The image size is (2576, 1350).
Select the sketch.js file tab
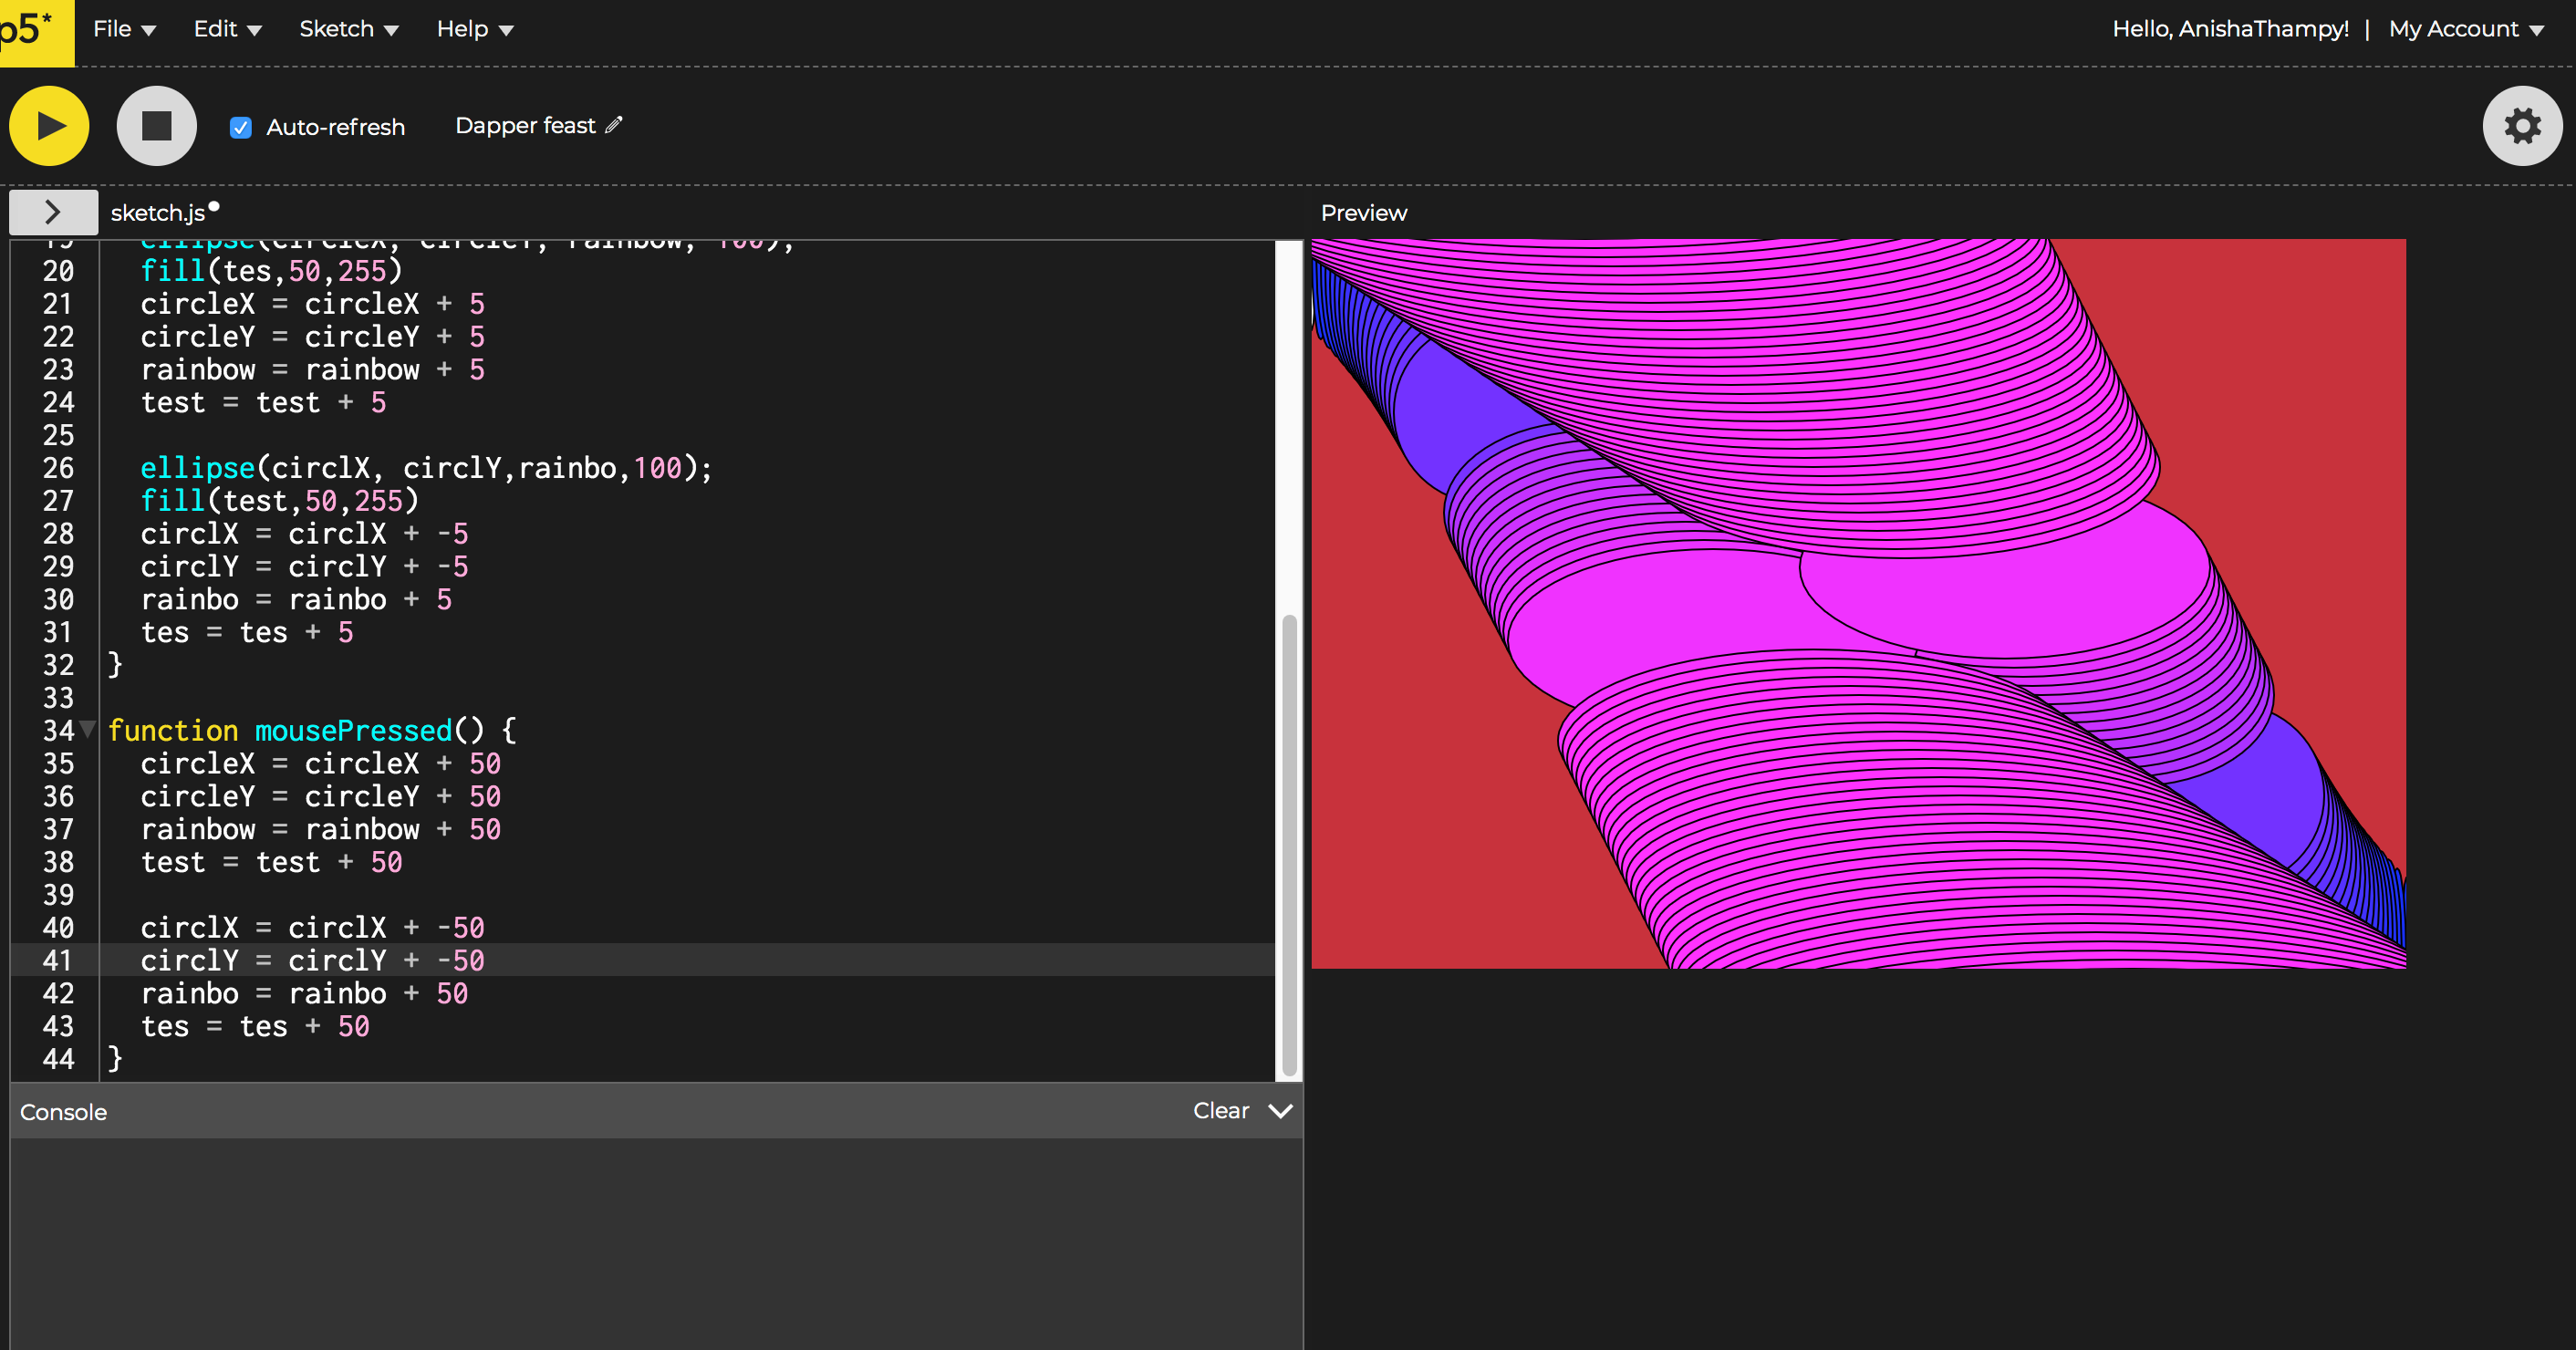pos(158,213)
